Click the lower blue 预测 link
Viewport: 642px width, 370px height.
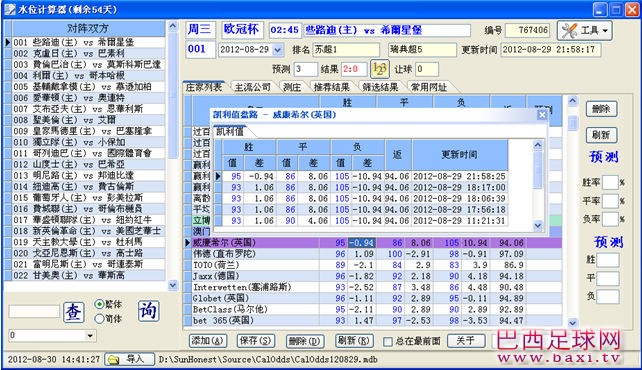(x=608, y=242)
